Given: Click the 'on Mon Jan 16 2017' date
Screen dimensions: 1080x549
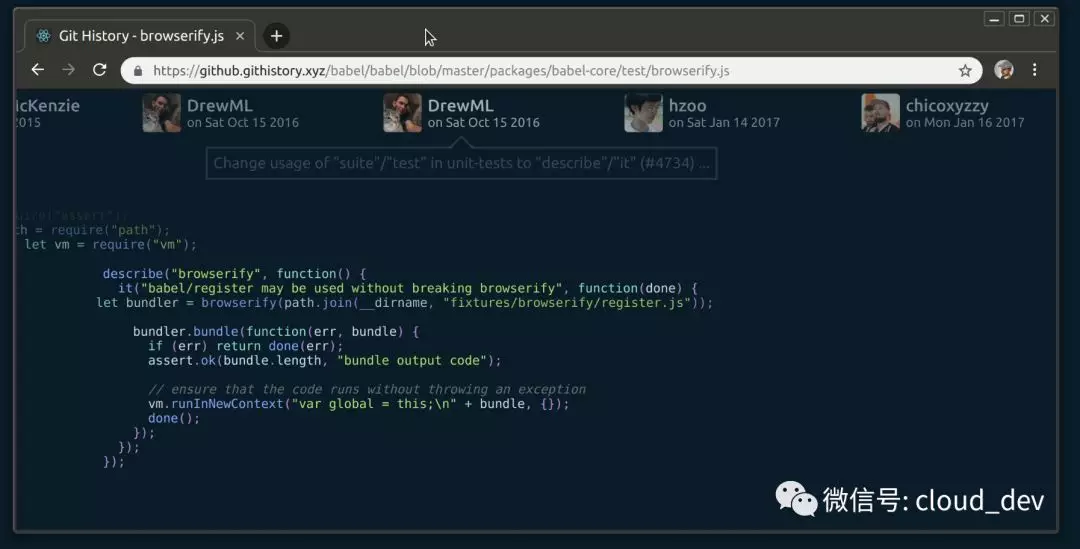Looking at the screenshot, I should click(965, 123).
